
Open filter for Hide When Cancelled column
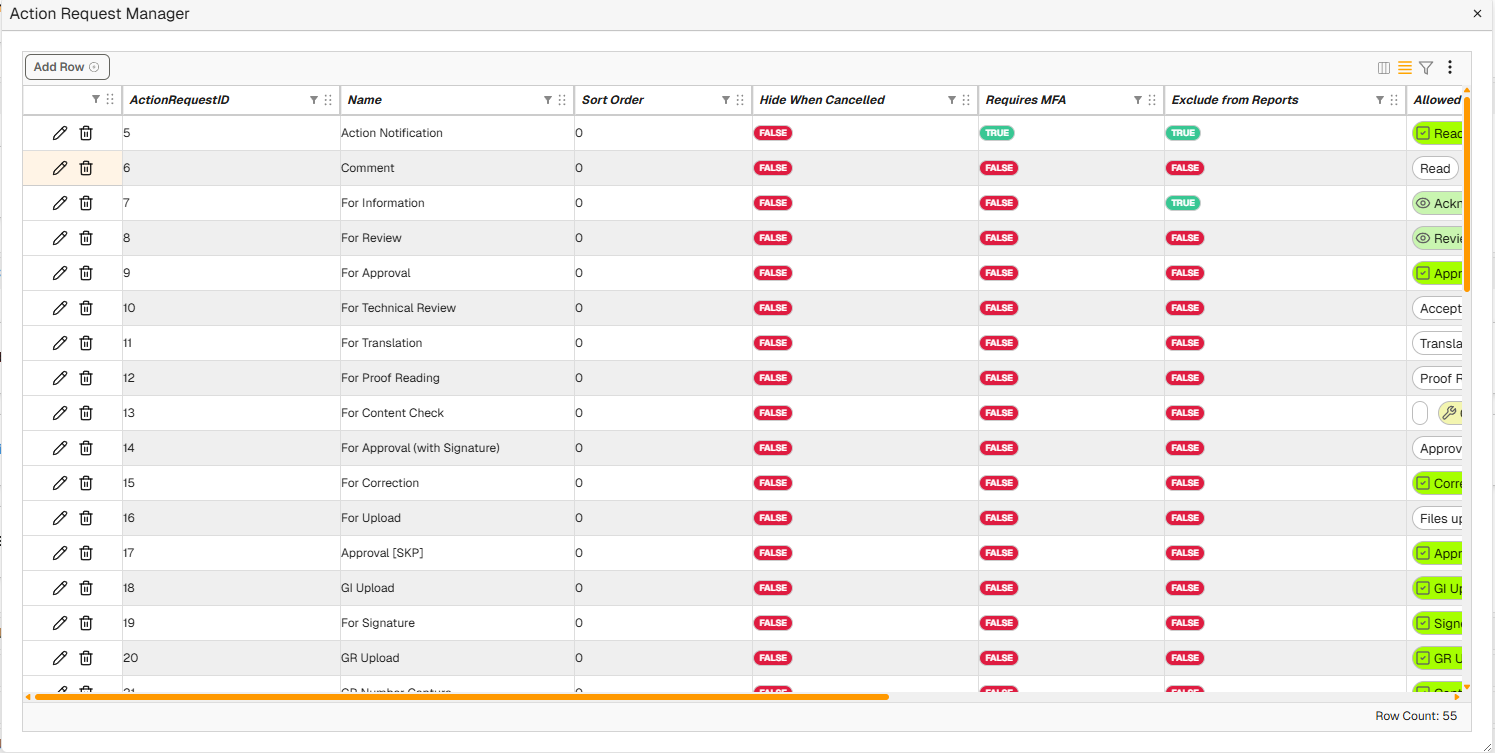click(x=952, y=100)
